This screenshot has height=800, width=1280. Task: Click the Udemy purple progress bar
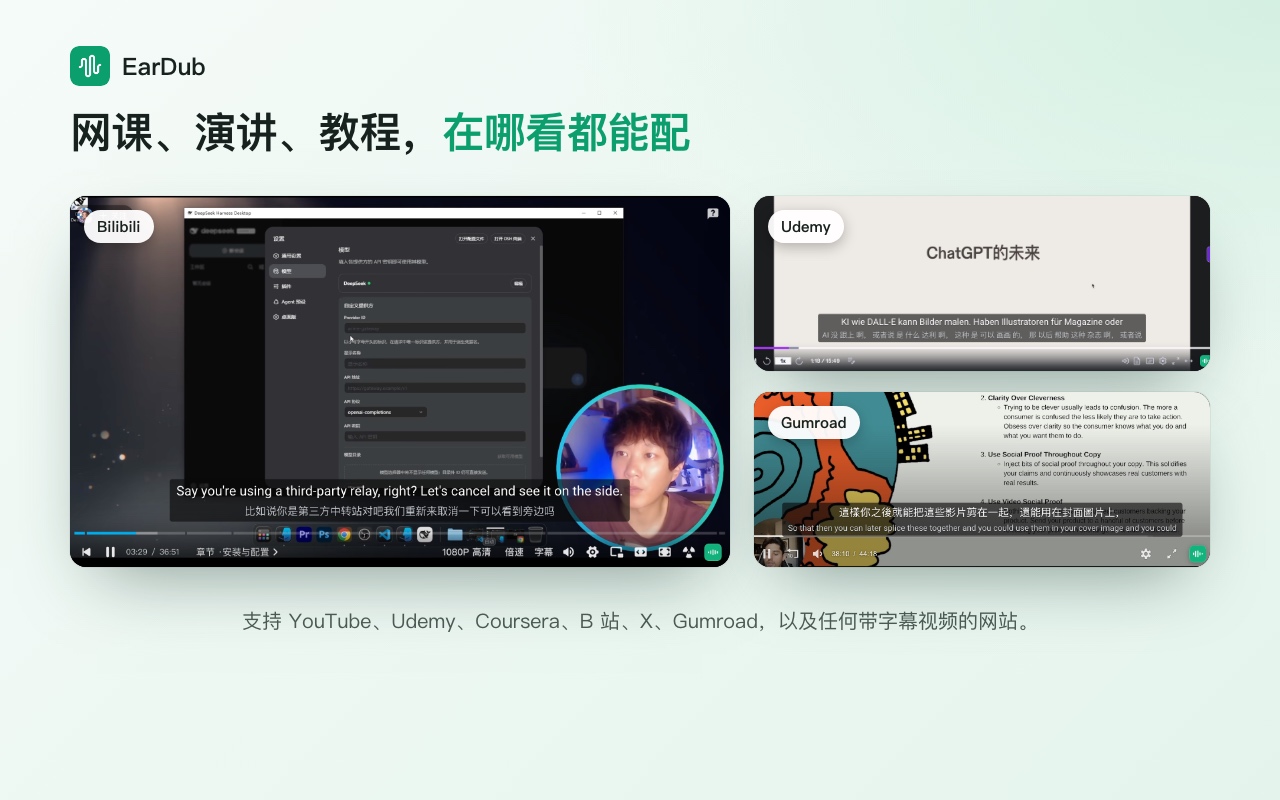coord(776,347)
